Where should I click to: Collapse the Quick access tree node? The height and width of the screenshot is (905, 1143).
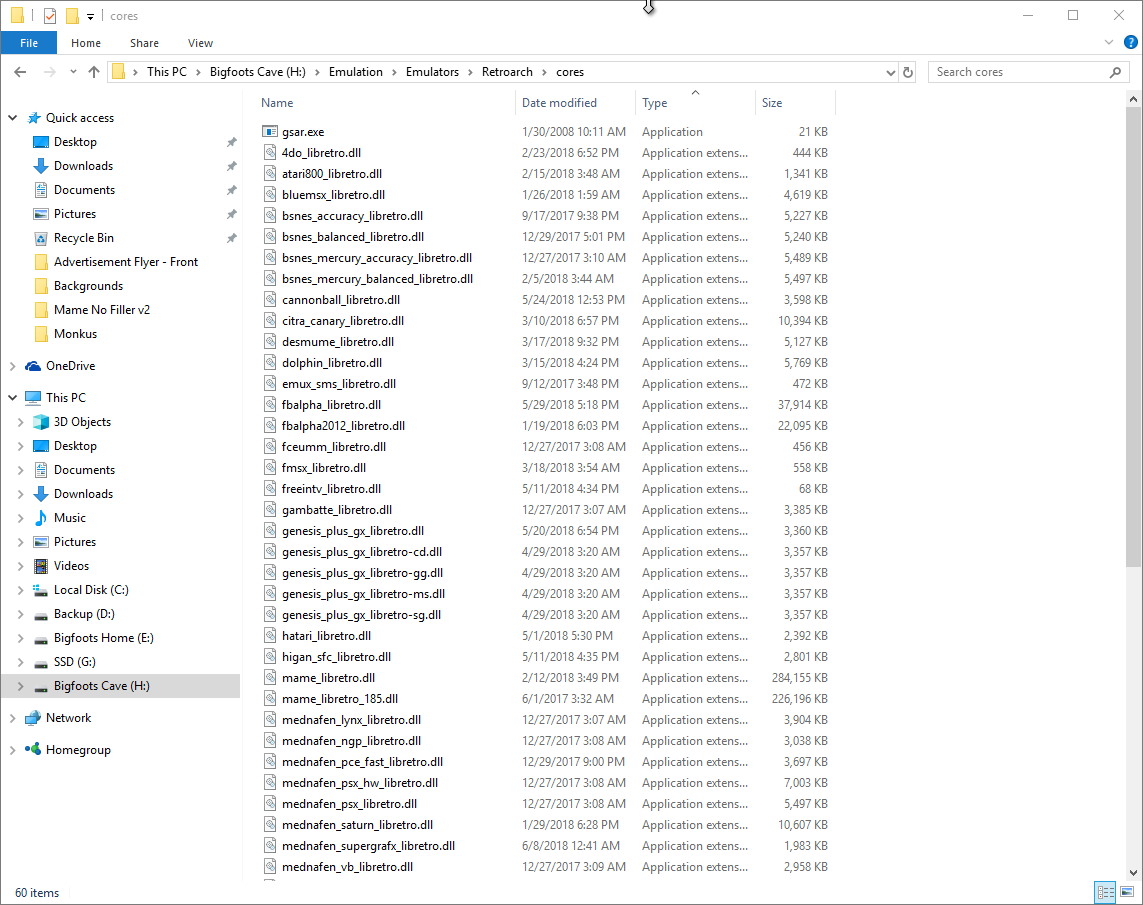(12, 118)
